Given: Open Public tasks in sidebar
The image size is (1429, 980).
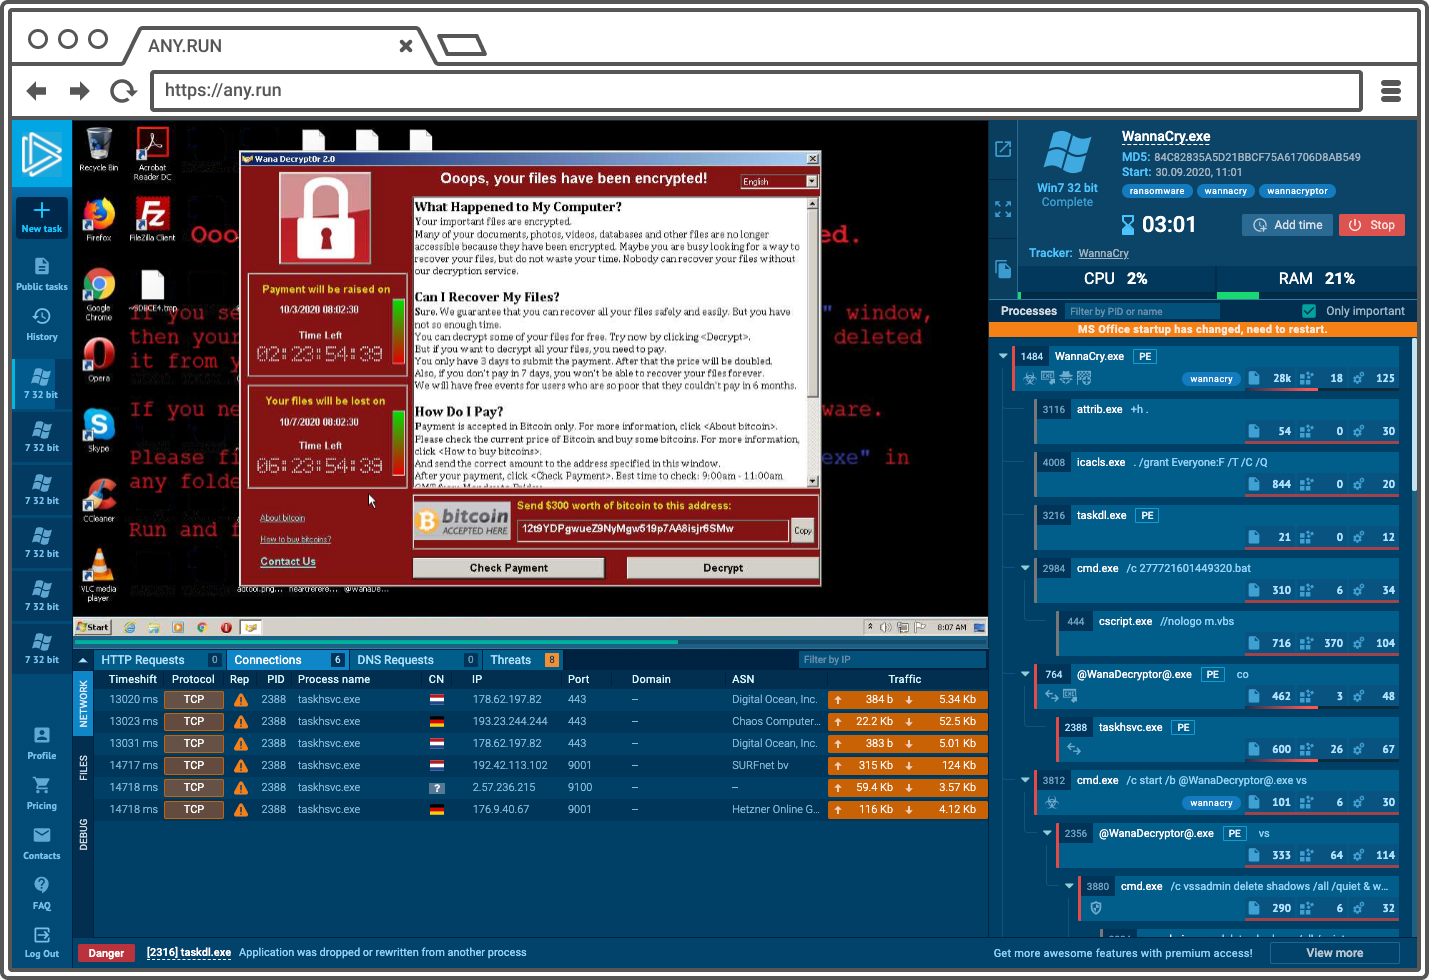Looking at the screenshot, I should pyautogui.click(x=42, y=274).
